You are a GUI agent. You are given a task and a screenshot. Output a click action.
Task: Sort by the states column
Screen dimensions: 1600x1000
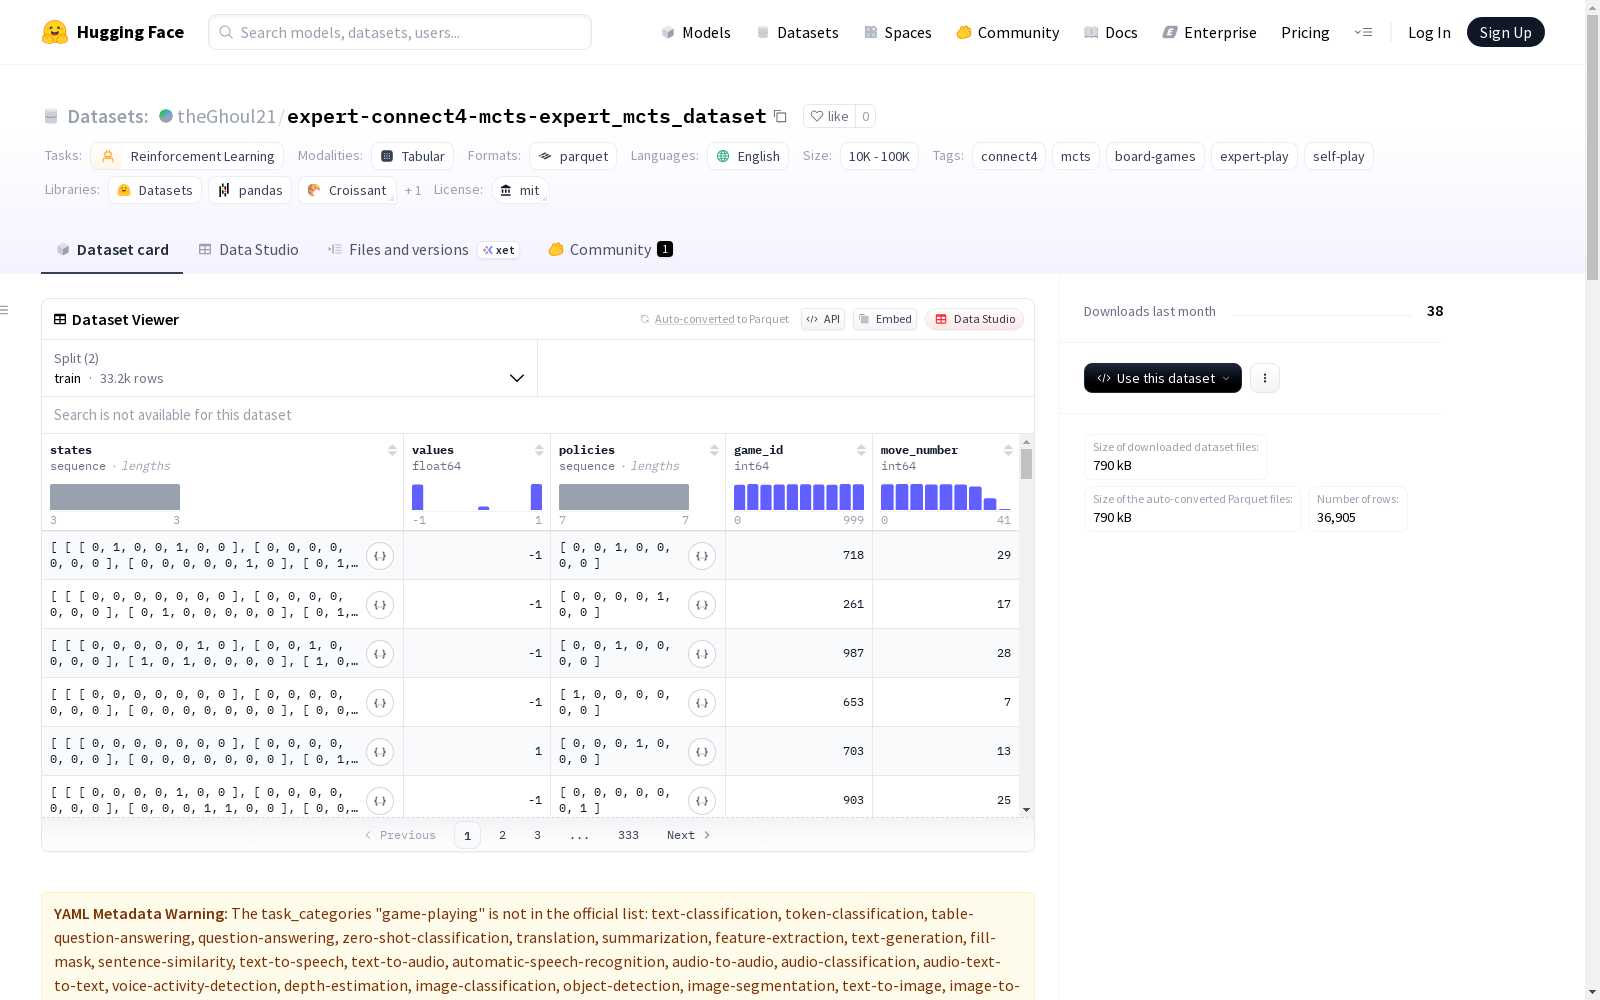[392, 450]
